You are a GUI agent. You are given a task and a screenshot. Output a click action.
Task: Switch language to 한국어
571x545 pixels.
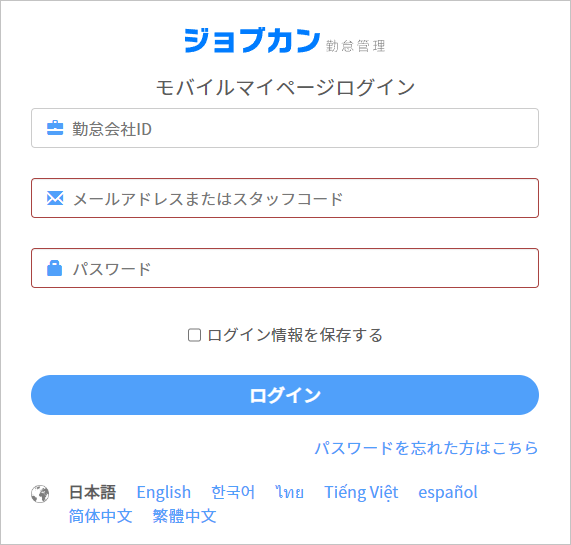[x=233, y=492]
